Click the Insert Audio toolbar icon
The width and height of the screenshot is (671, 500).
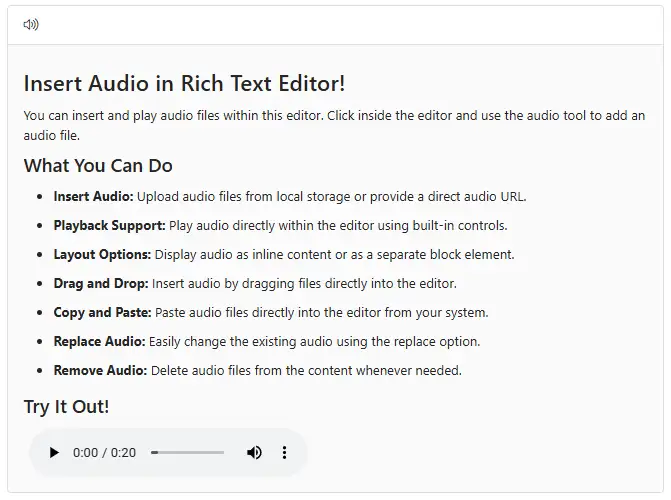click(31, 25)
